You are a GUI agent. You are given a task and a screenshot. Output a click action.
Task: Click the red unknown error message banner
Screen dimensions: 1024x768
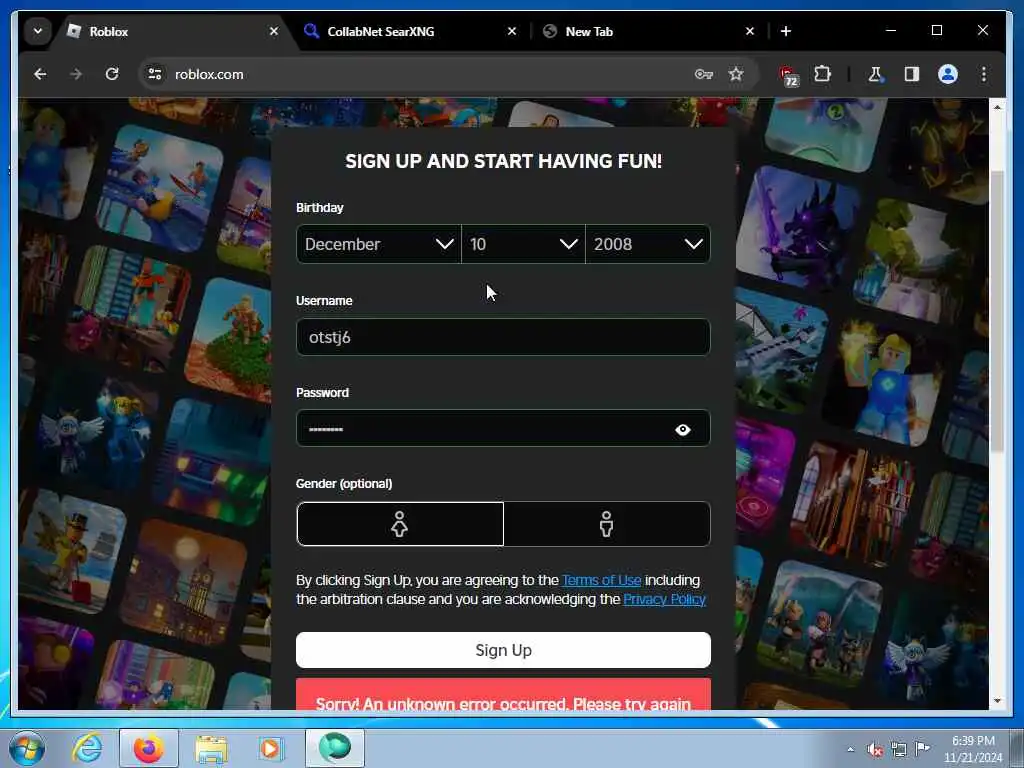503,694
